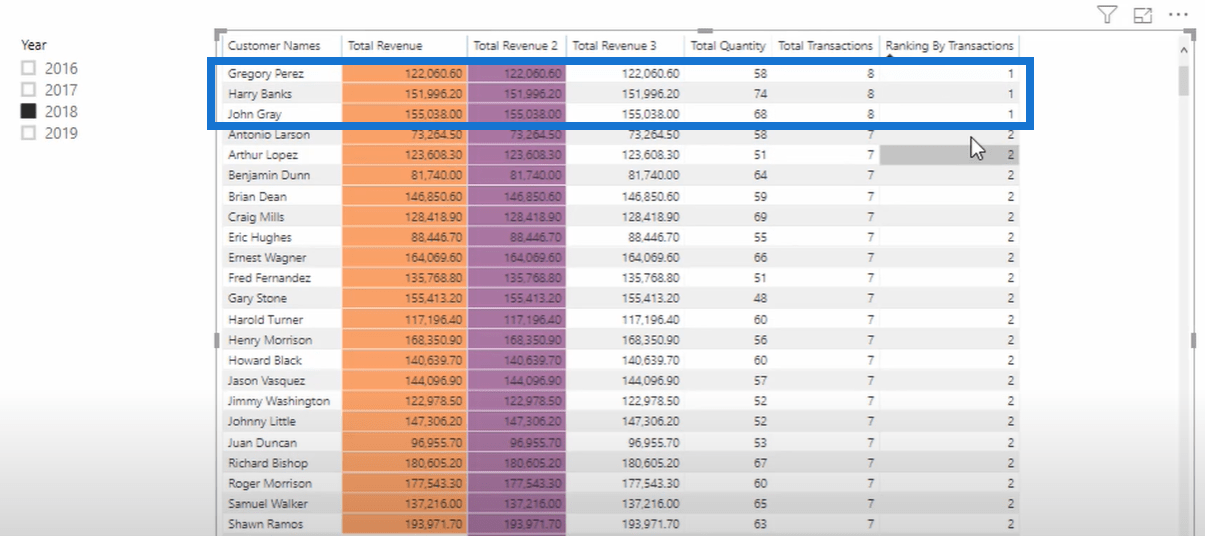The width and height of the screenshot is (1205, 536).
Task: Uncheck the 2018 year slicer box
Action: 29,111
